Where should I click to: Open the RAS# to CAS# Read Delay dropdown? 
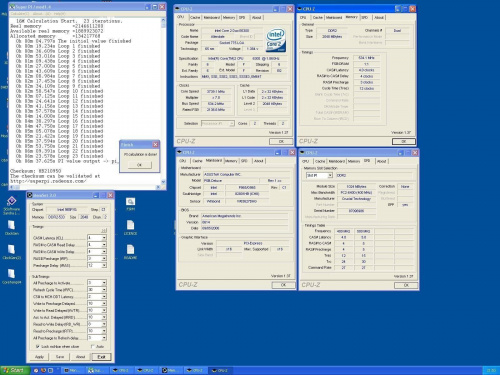104,245
